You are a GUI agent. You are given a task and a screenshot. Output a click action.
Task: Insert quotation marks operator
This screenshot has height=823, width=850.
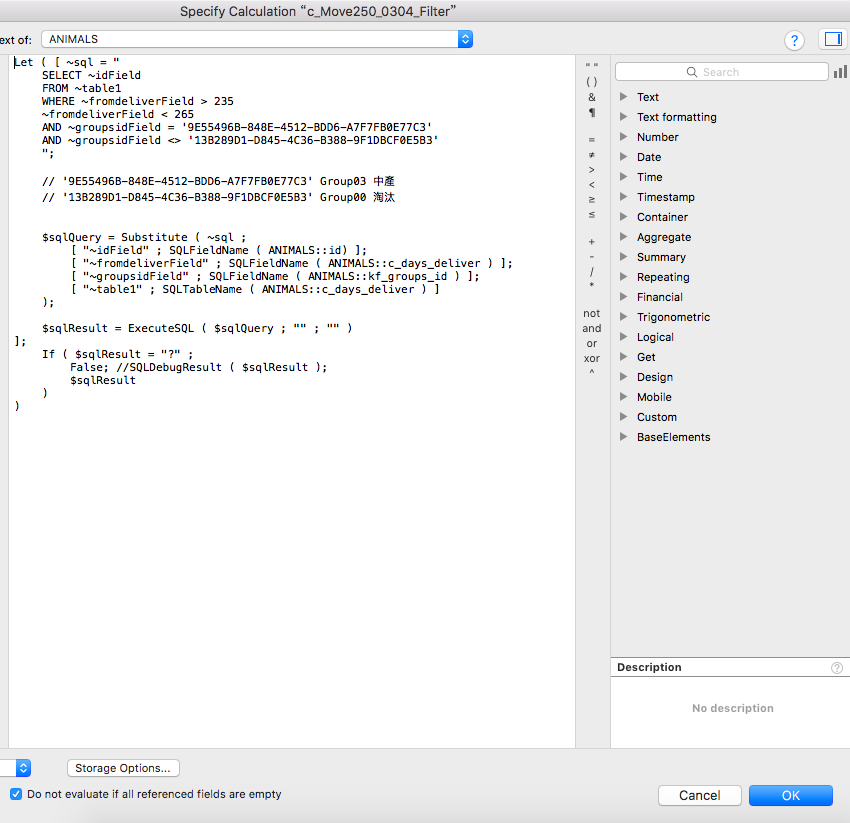(x=591, y=66)
